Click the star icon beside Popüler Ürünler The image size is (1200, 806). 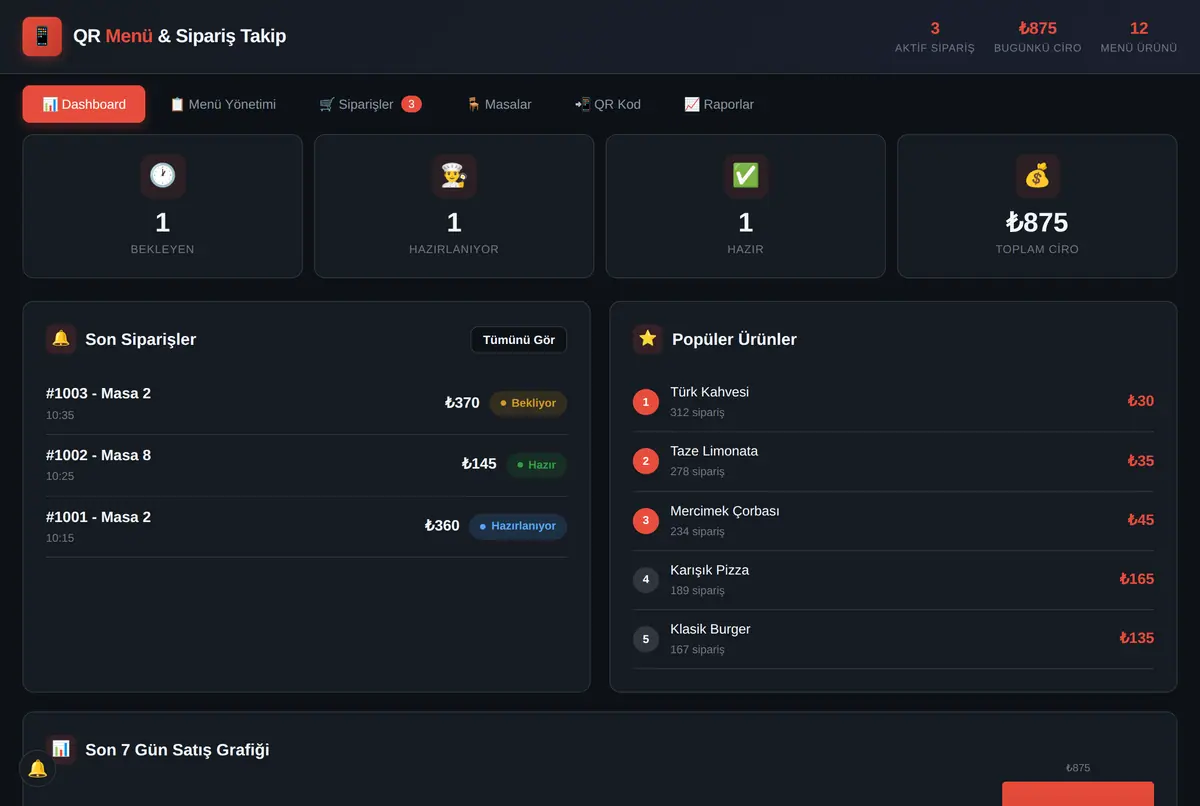648,339
